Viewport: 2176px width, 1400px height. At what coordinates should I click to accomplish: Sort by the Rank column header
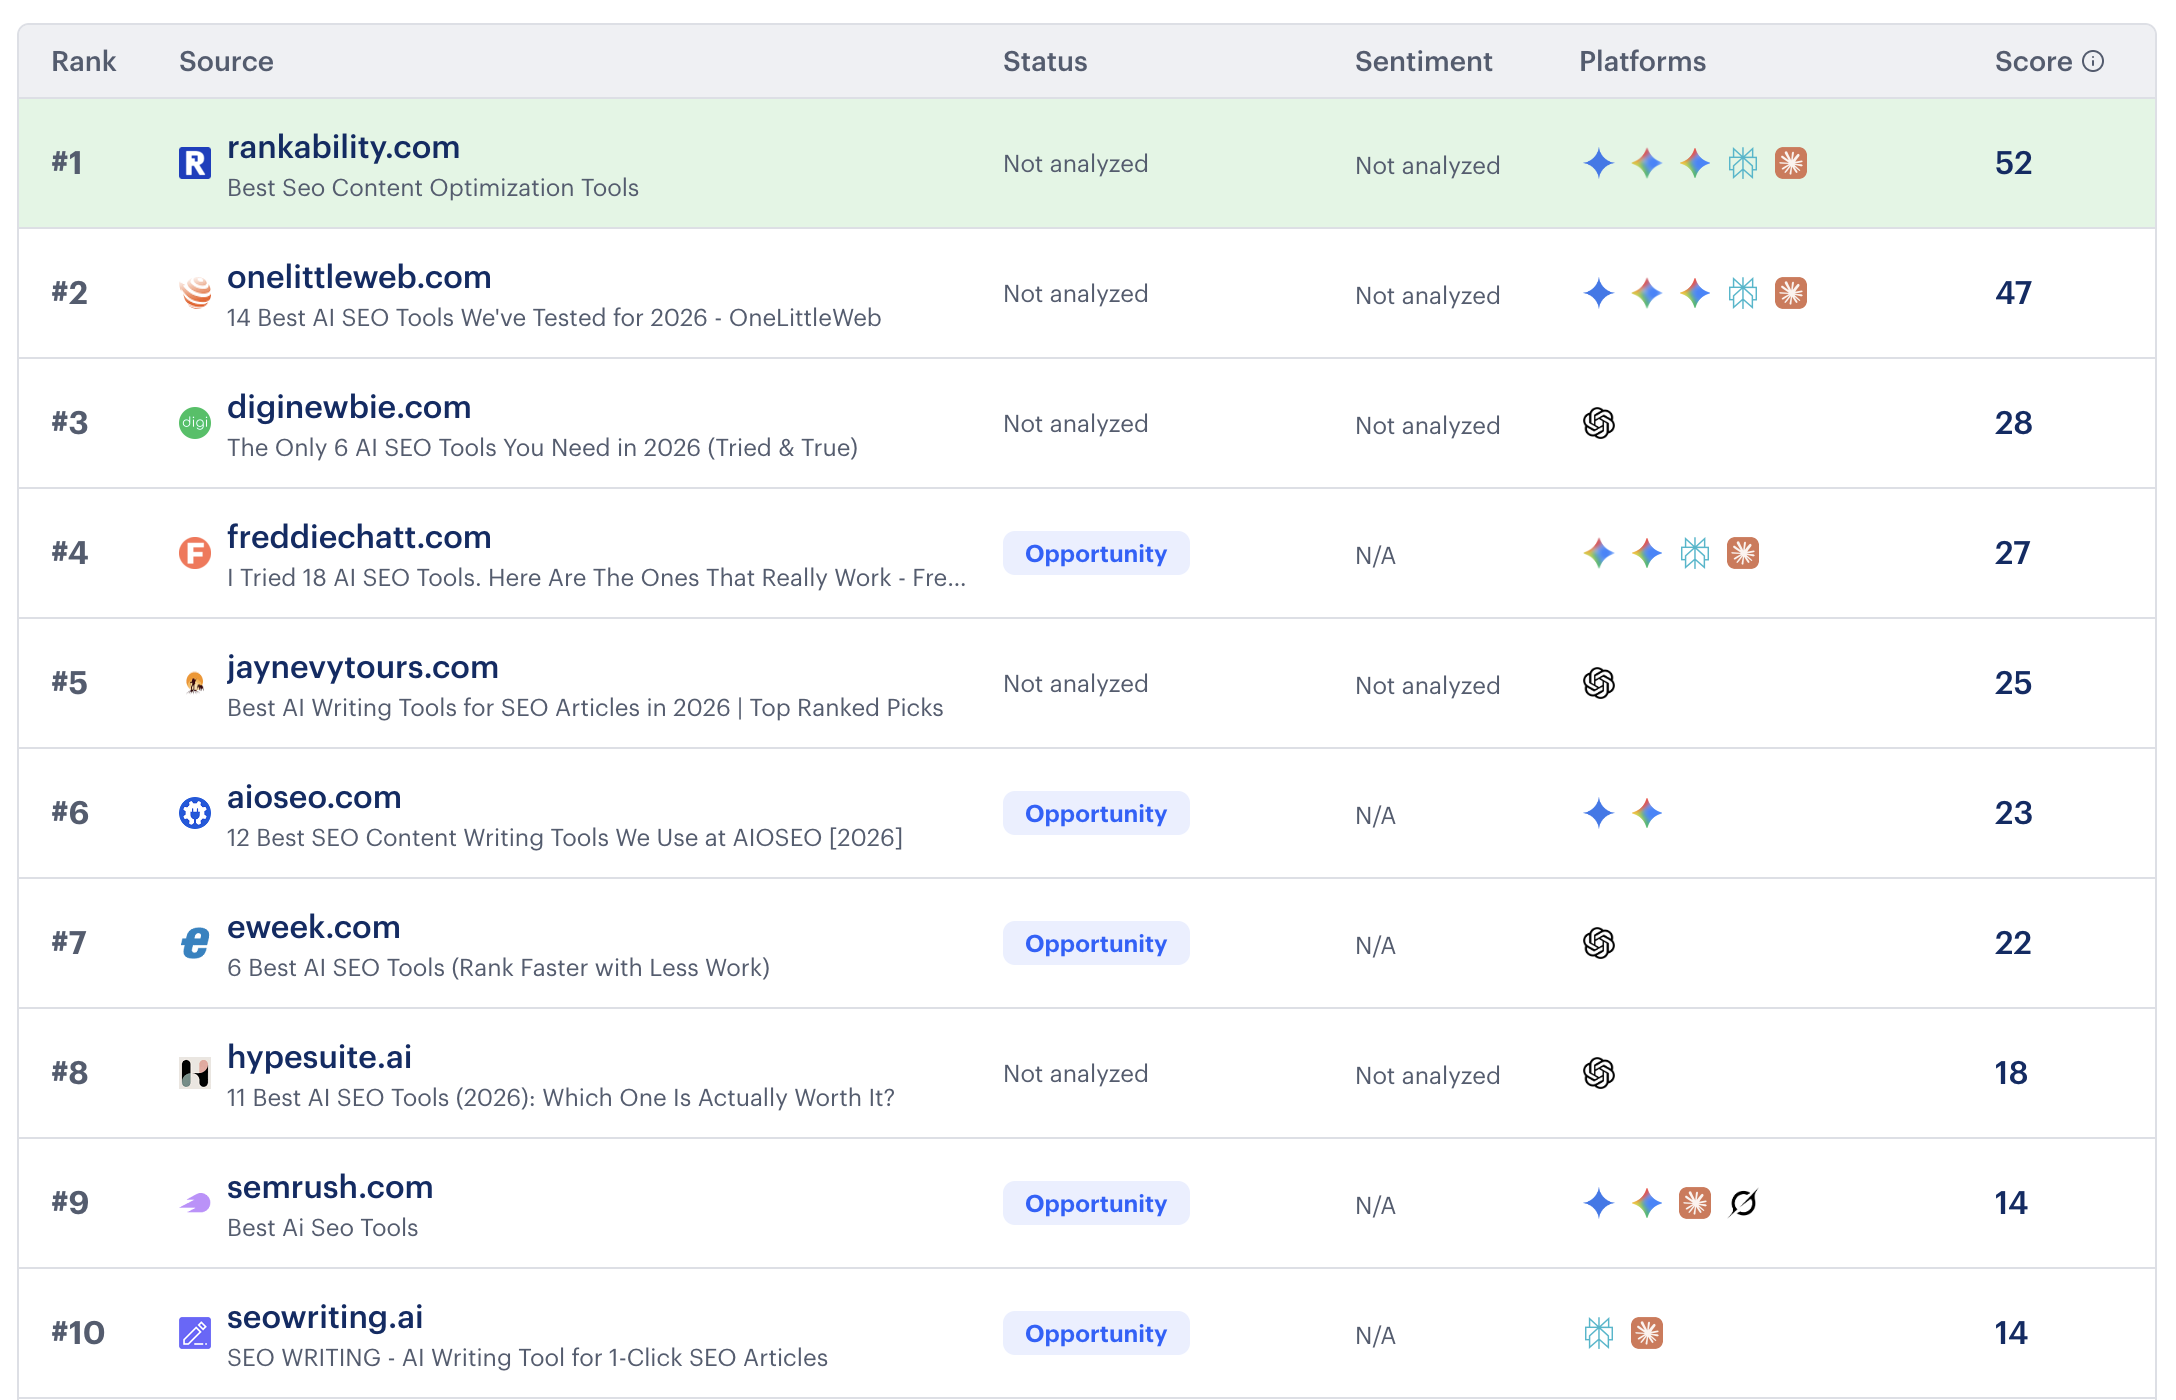[84, 61]
